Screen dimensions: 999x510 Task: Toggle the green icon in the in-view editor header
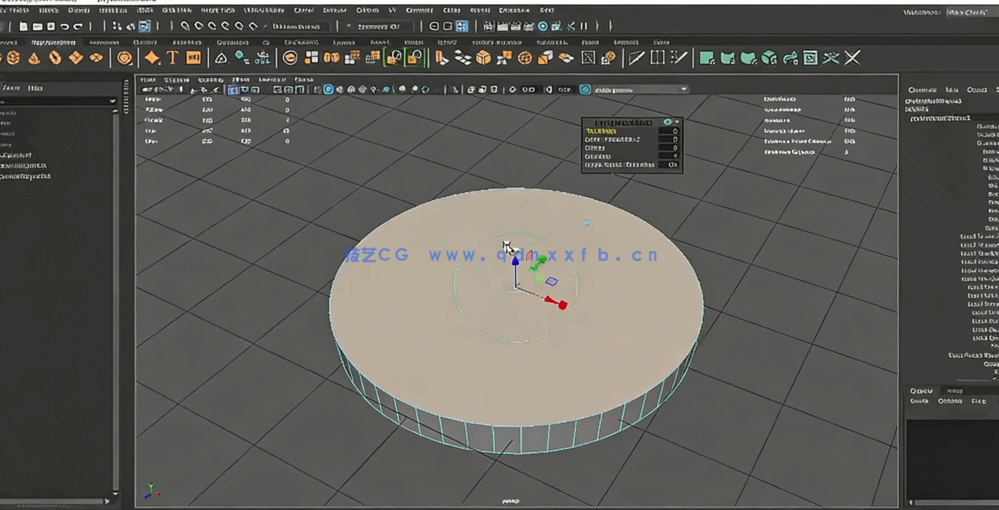coord(668,121)
